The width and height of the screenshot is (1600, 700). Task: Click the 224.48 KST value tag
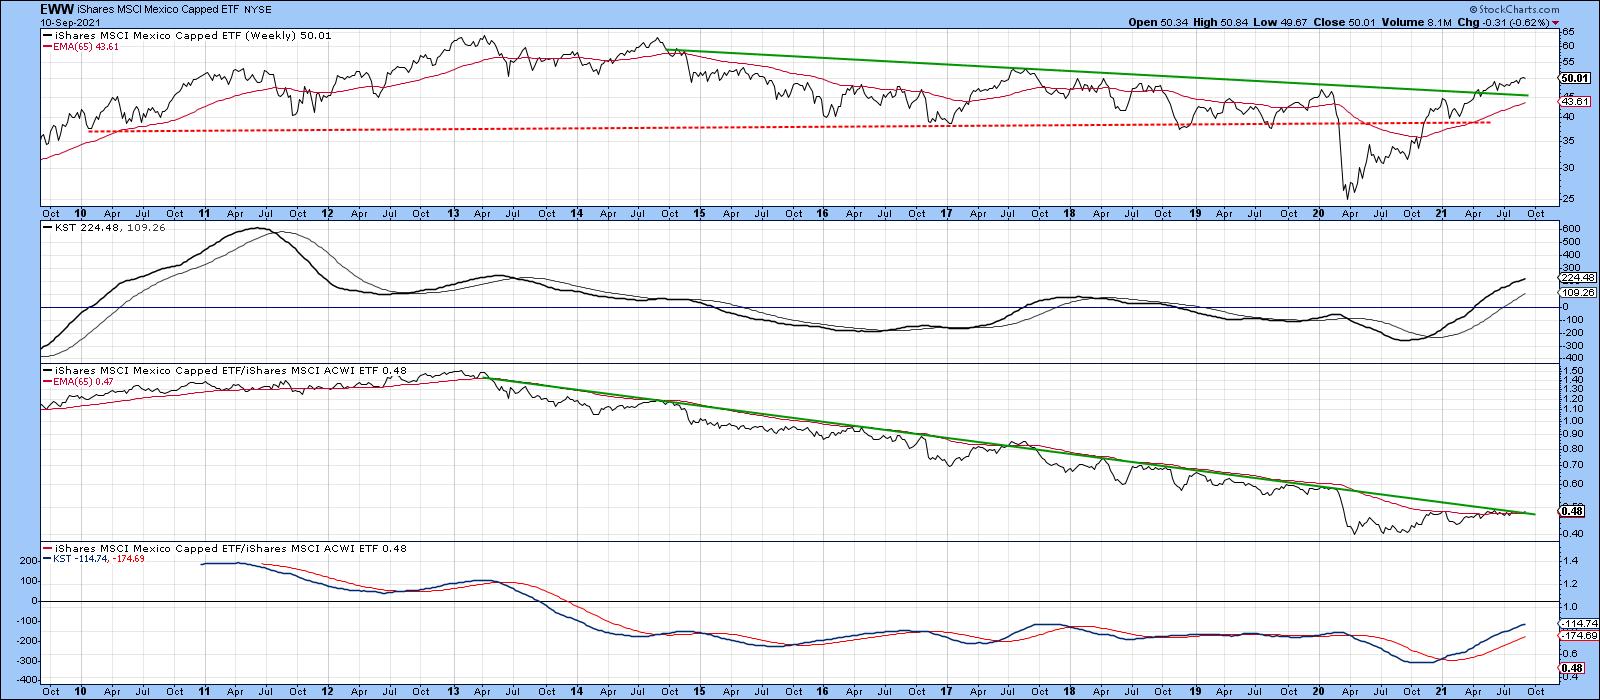click(1575, 280)
